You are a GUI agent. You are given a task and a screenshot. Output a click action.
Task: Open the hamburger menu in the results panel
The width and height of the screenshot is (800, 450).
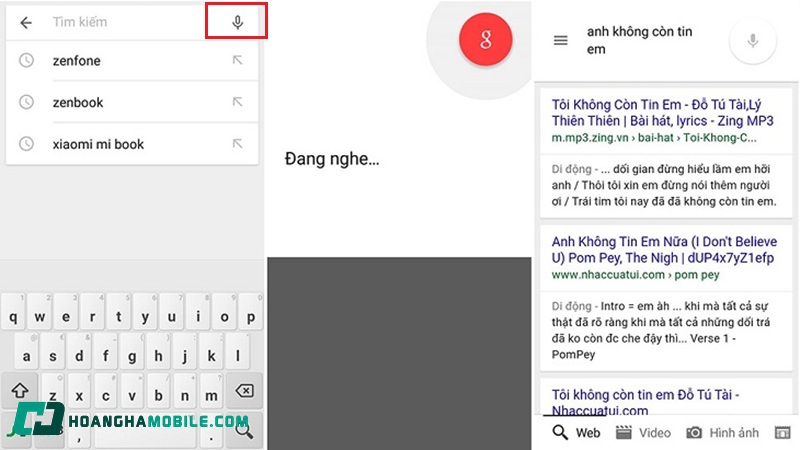[560, 40]
